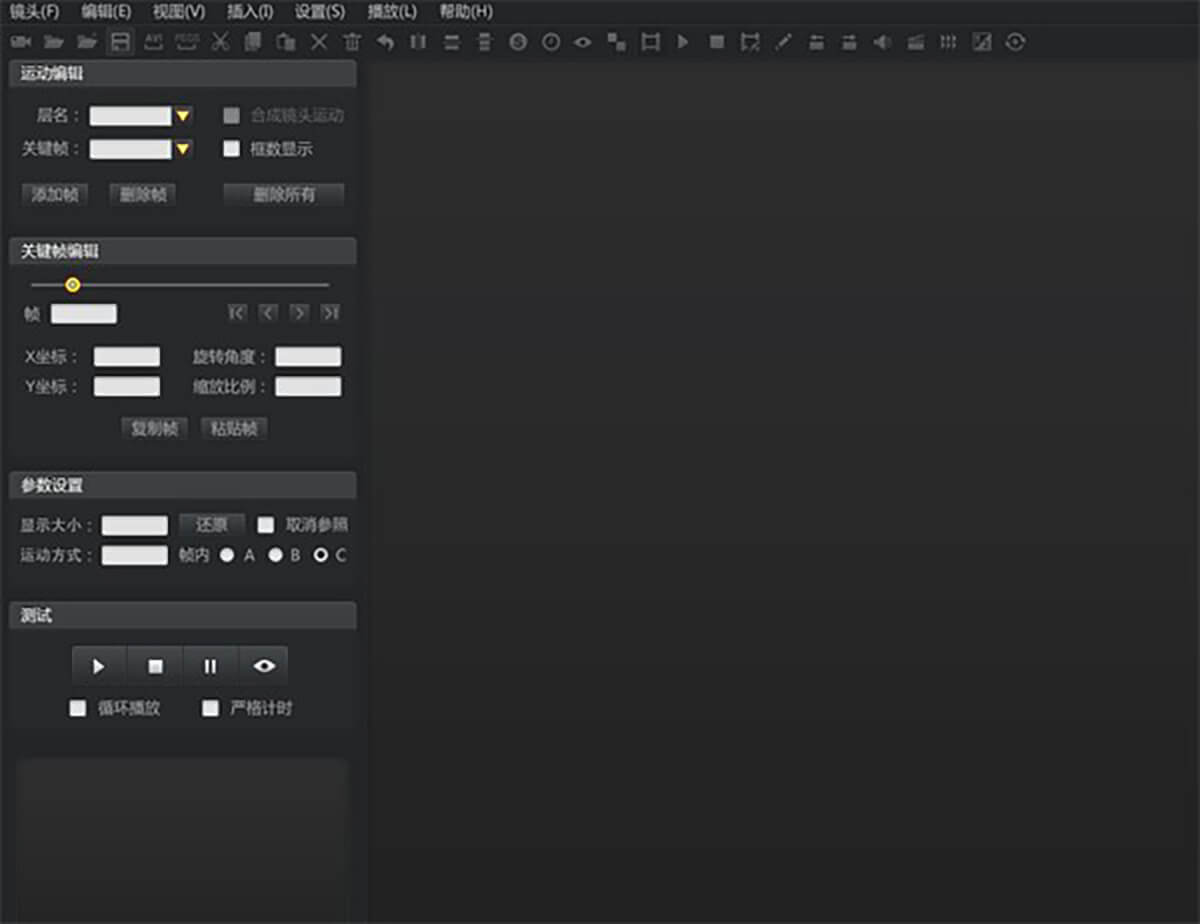The width and height of the screenshot is (1200, 924).
Task: Click the X delete toolbar icon
Action: (x=319, y=42)
